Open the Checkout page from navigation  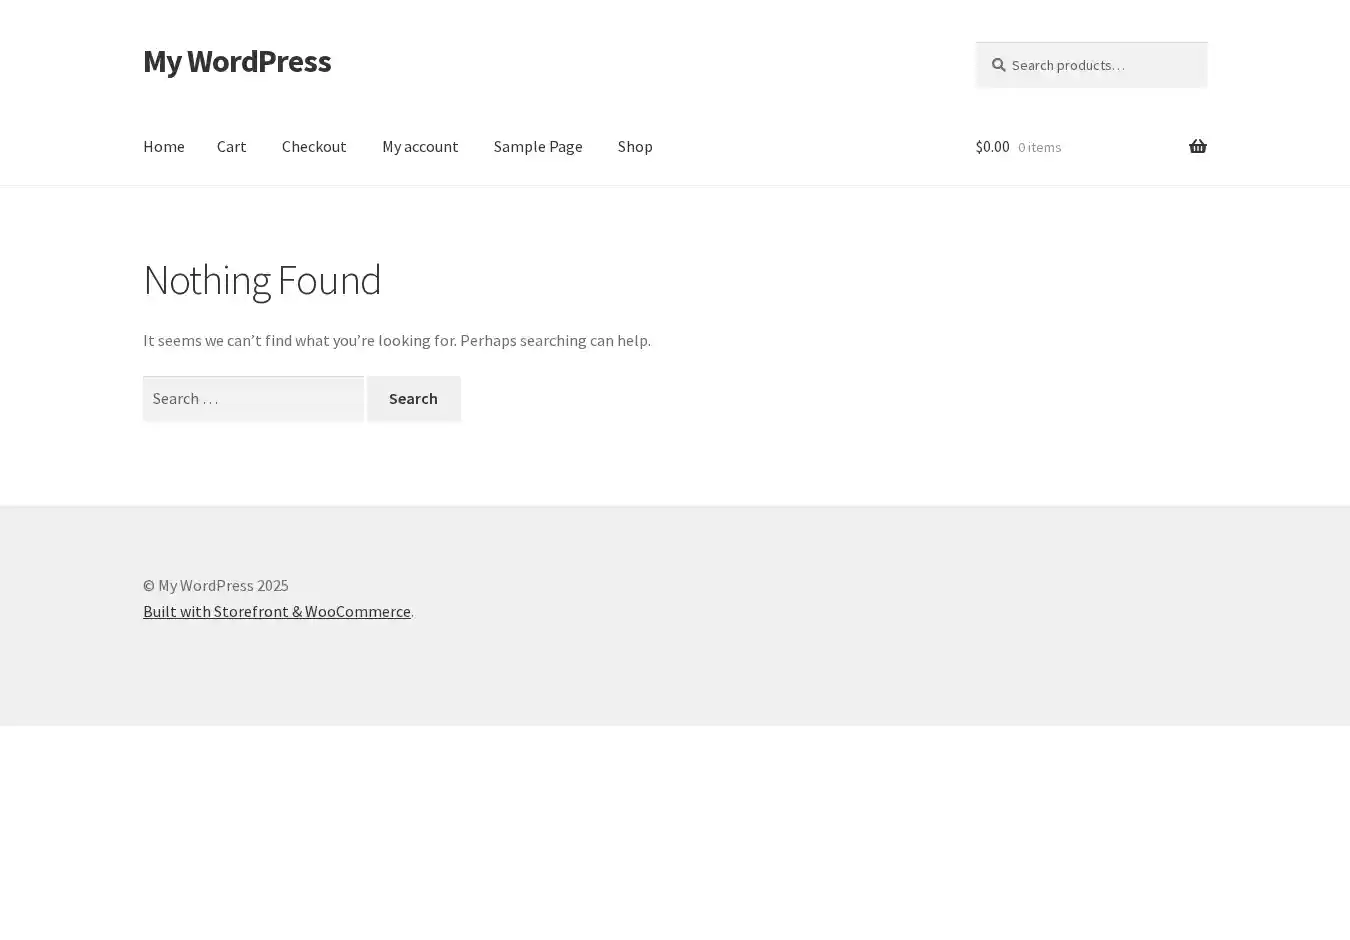click(314, 146)
